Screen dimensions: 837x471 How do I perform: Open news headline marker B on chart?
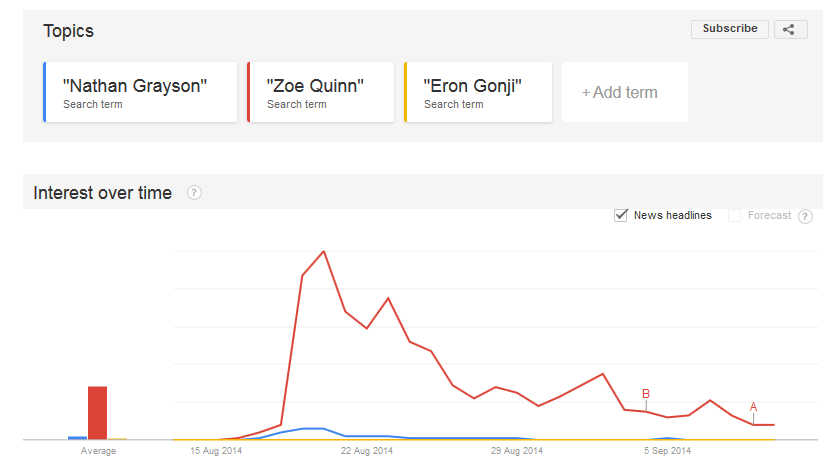(x=646, y=393)
